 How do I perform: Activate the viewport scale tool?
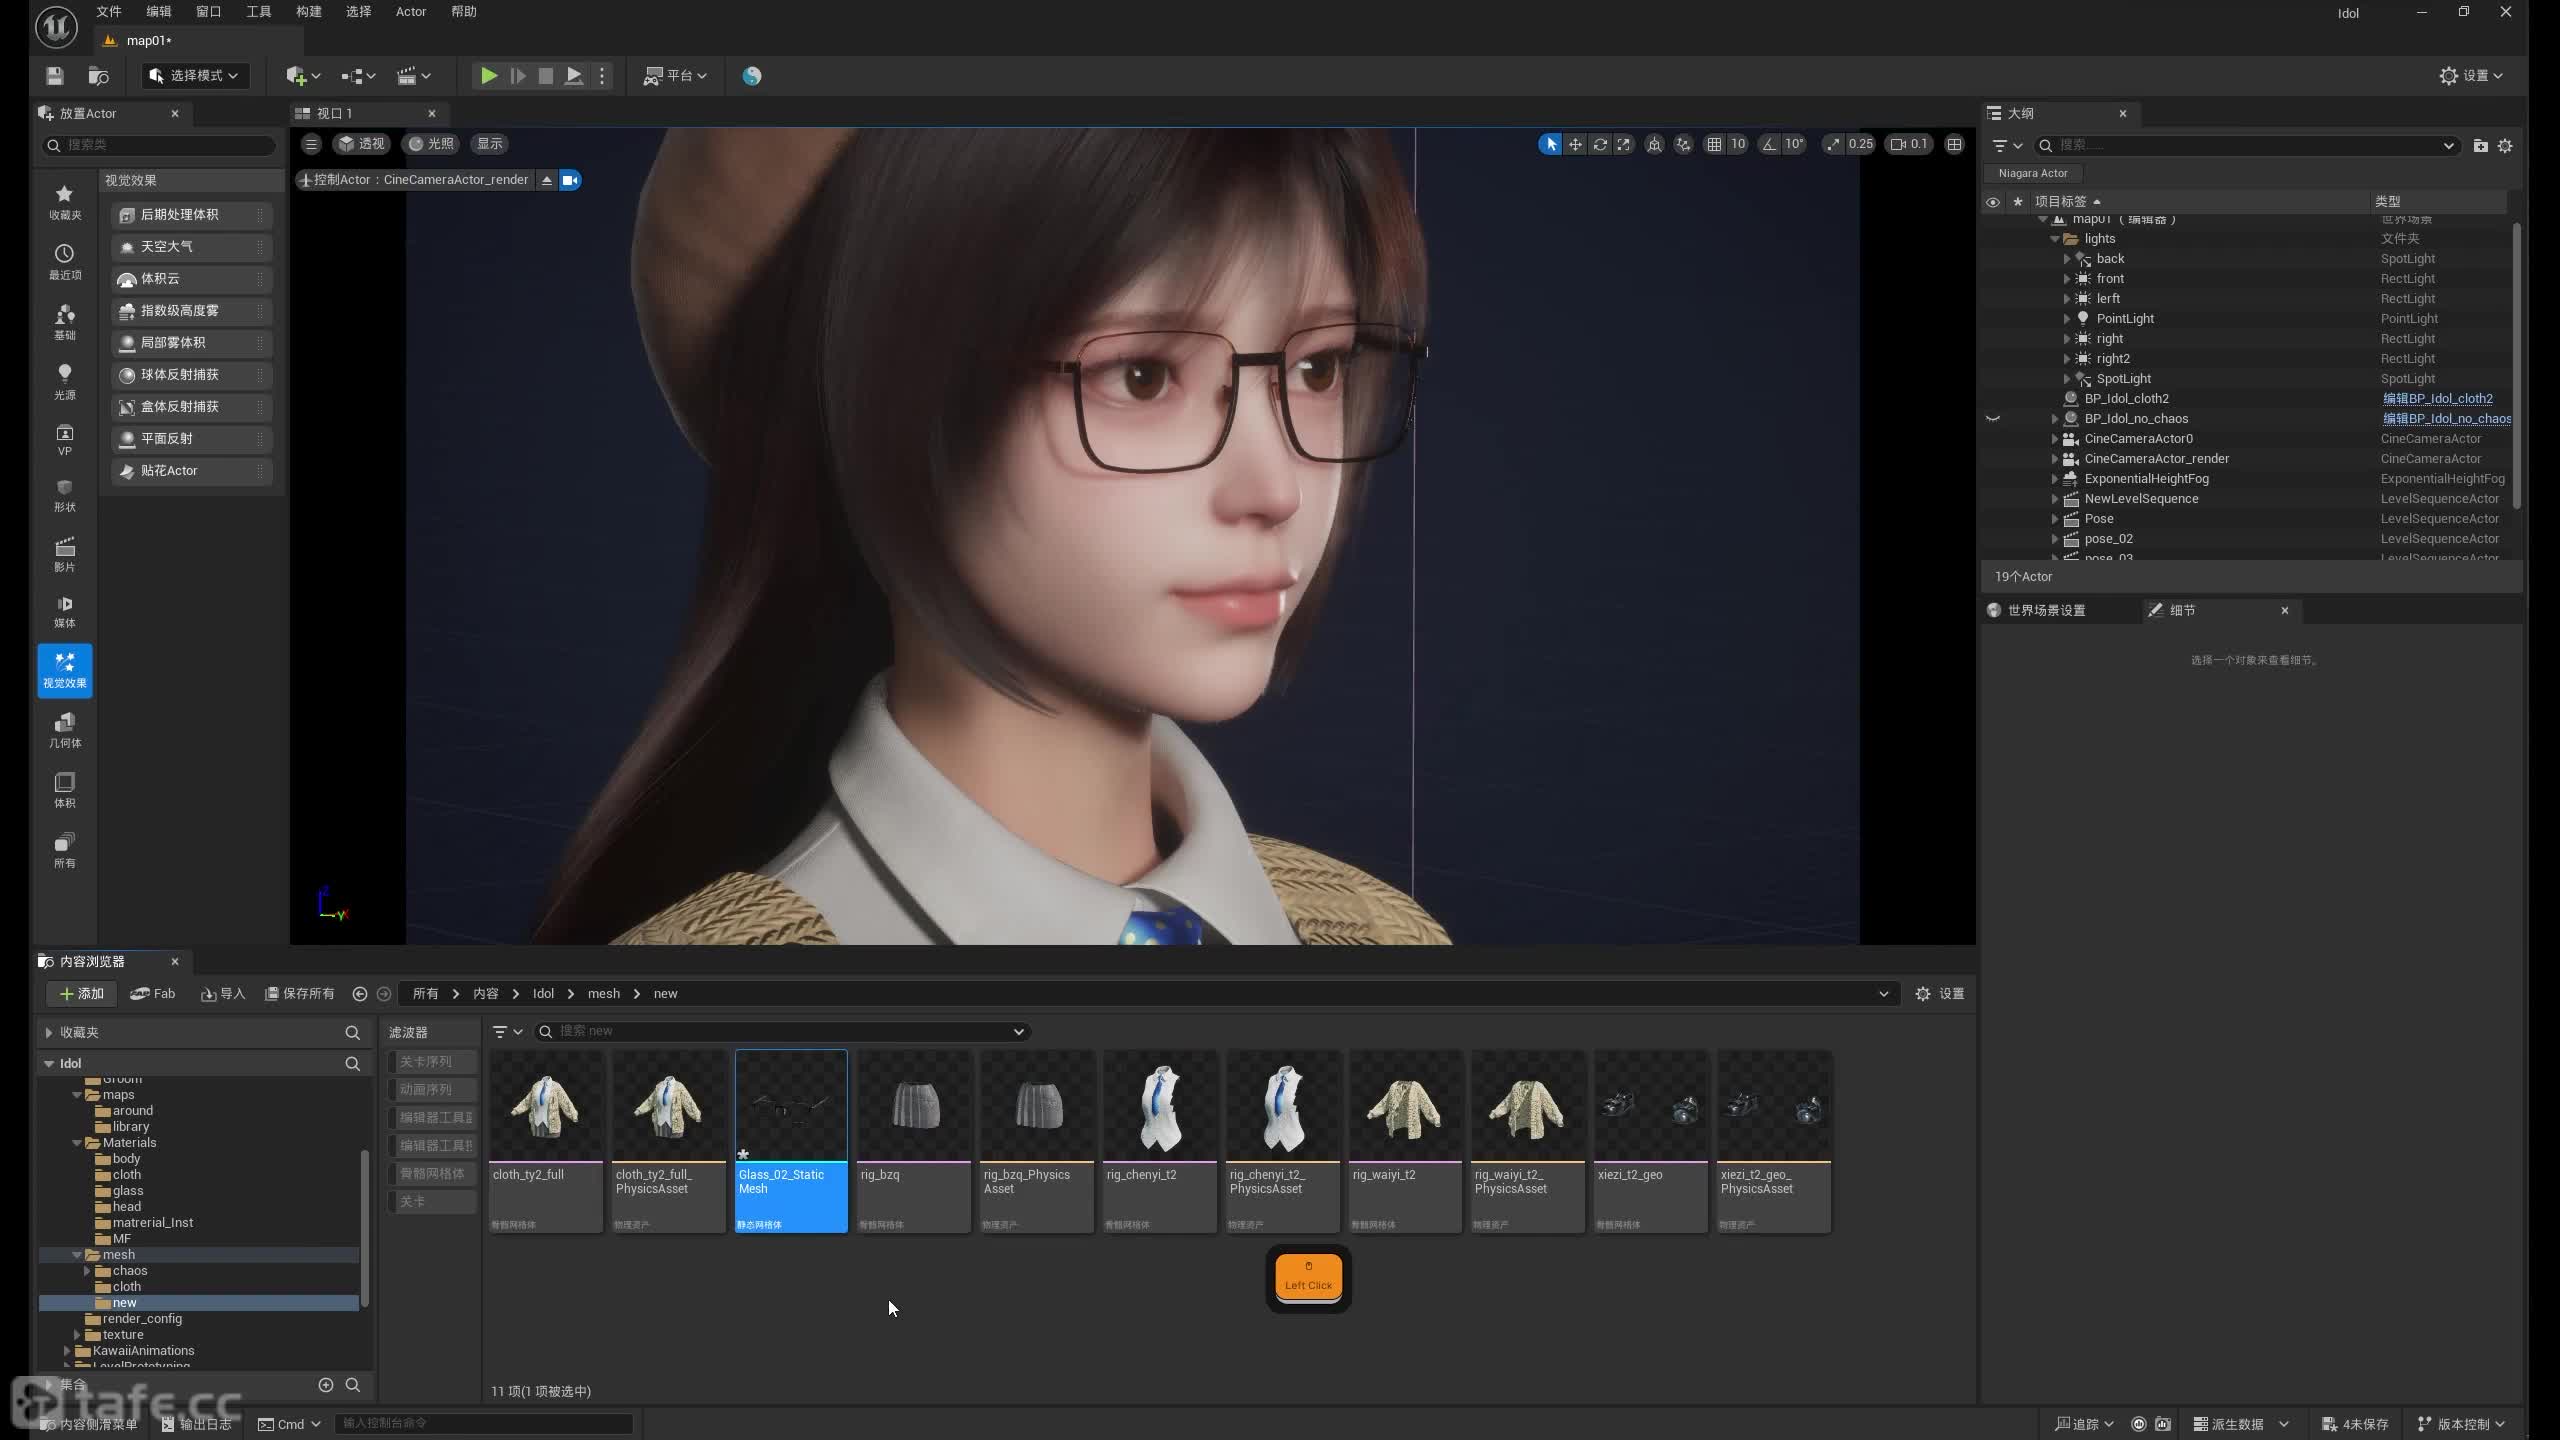click(x=1624, y=144)
